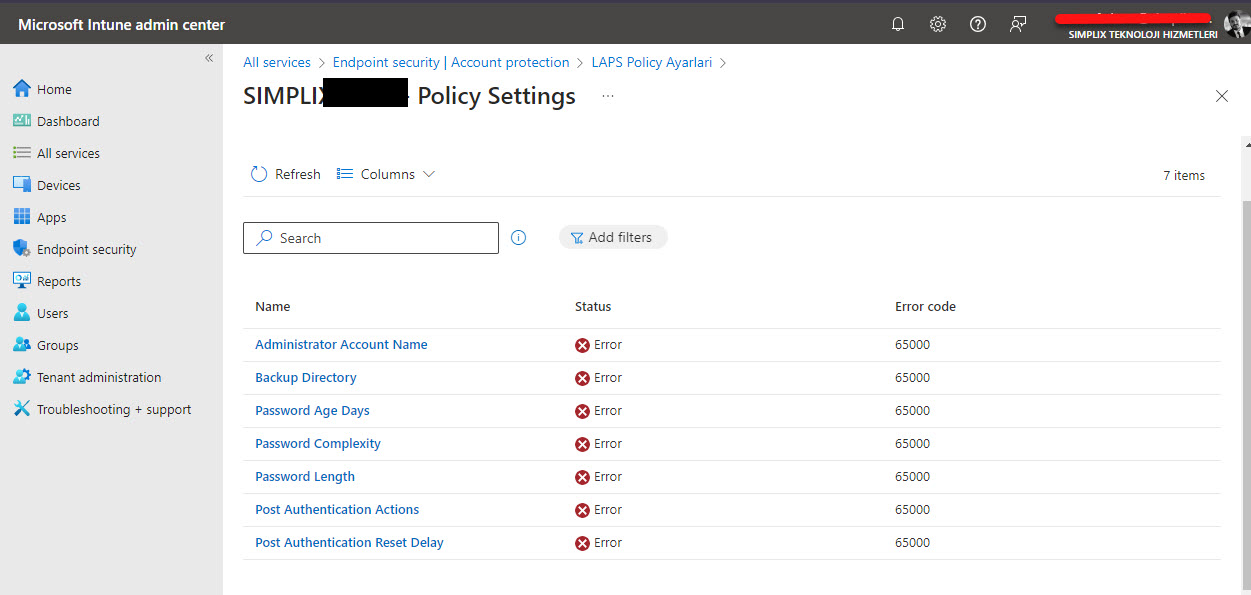Screen dimensions: 1251x595
Task: Open the feedback icon in header
Action: click(1018, 24)
